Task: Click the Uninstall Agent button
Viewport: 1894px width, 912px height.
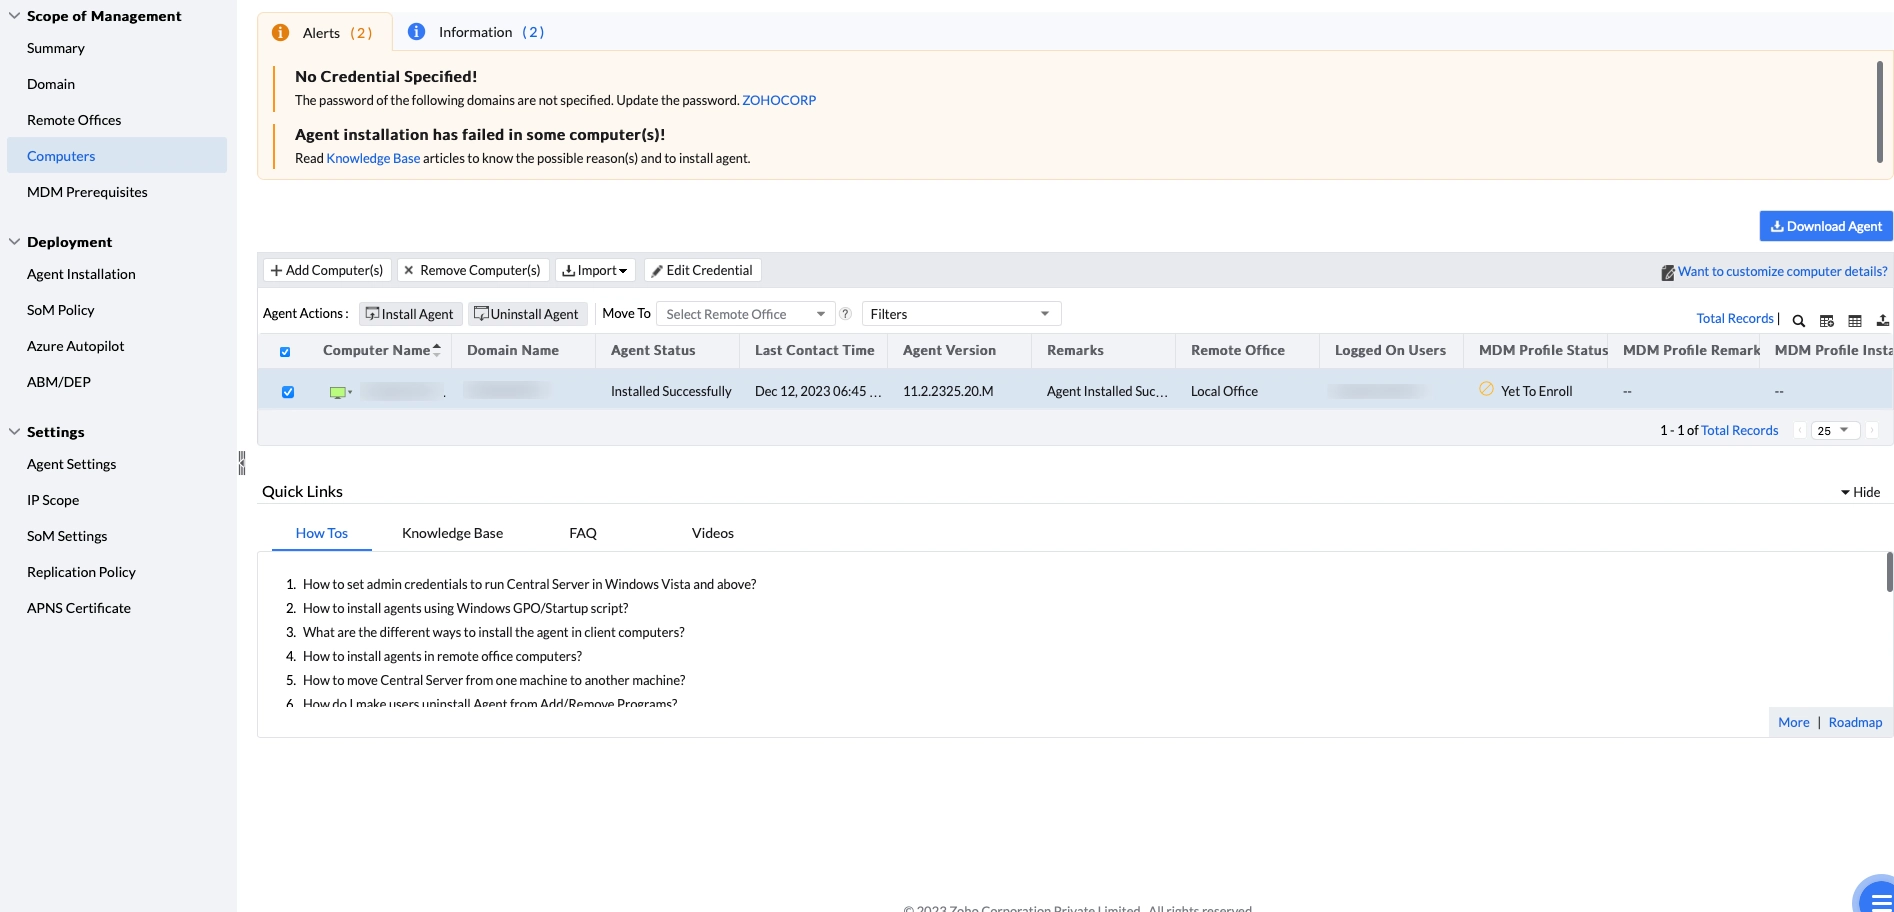Action: [526, 314]
